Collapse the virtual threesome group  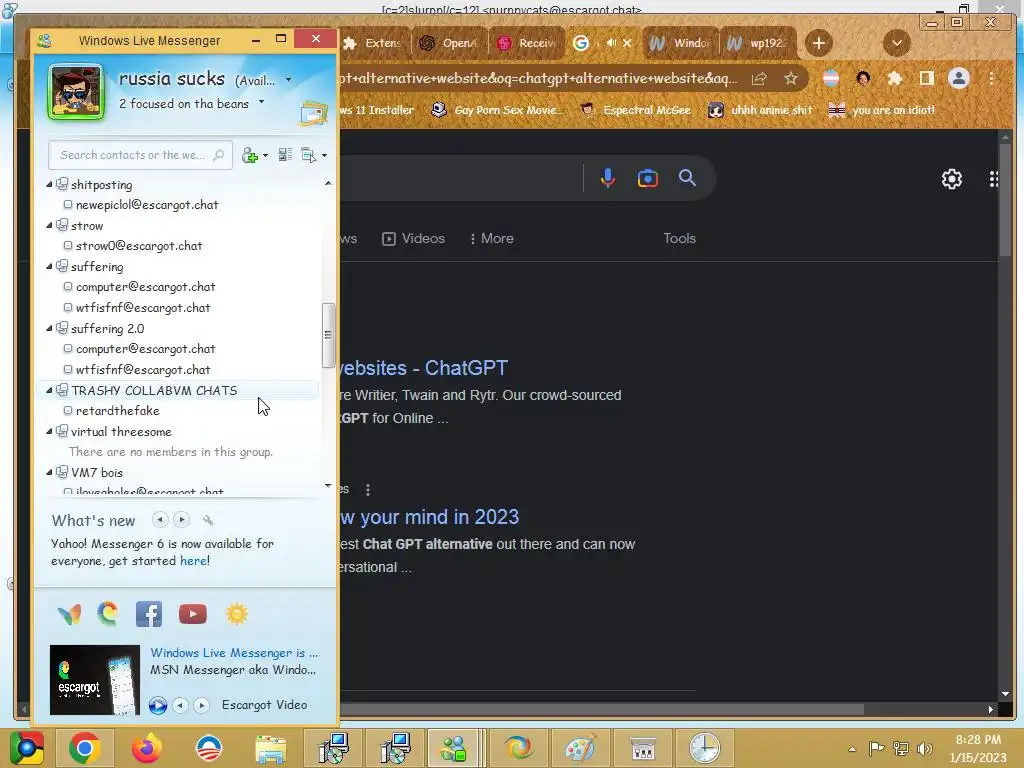49,432
